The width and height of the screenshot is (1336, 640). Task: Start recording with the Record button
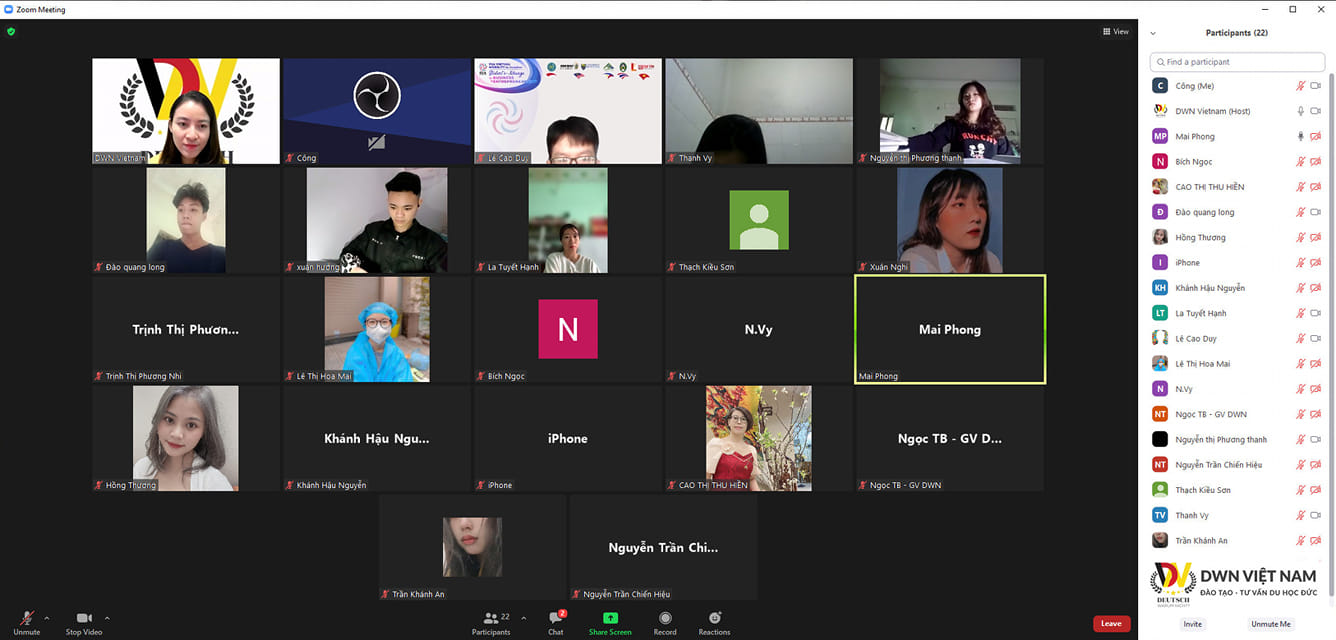[665, 620]
